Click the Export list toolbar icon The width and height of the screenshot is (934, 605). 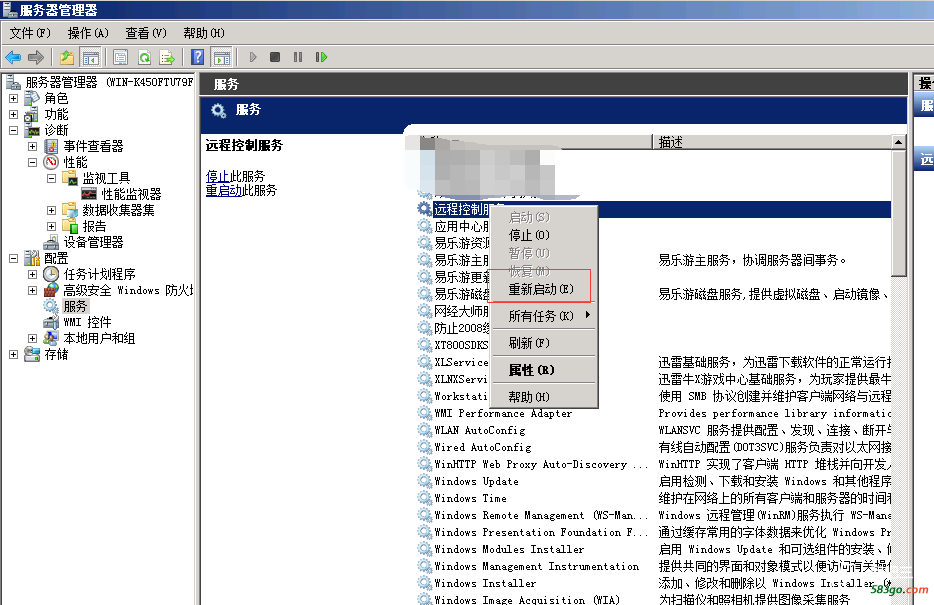(x=167, y=57)
